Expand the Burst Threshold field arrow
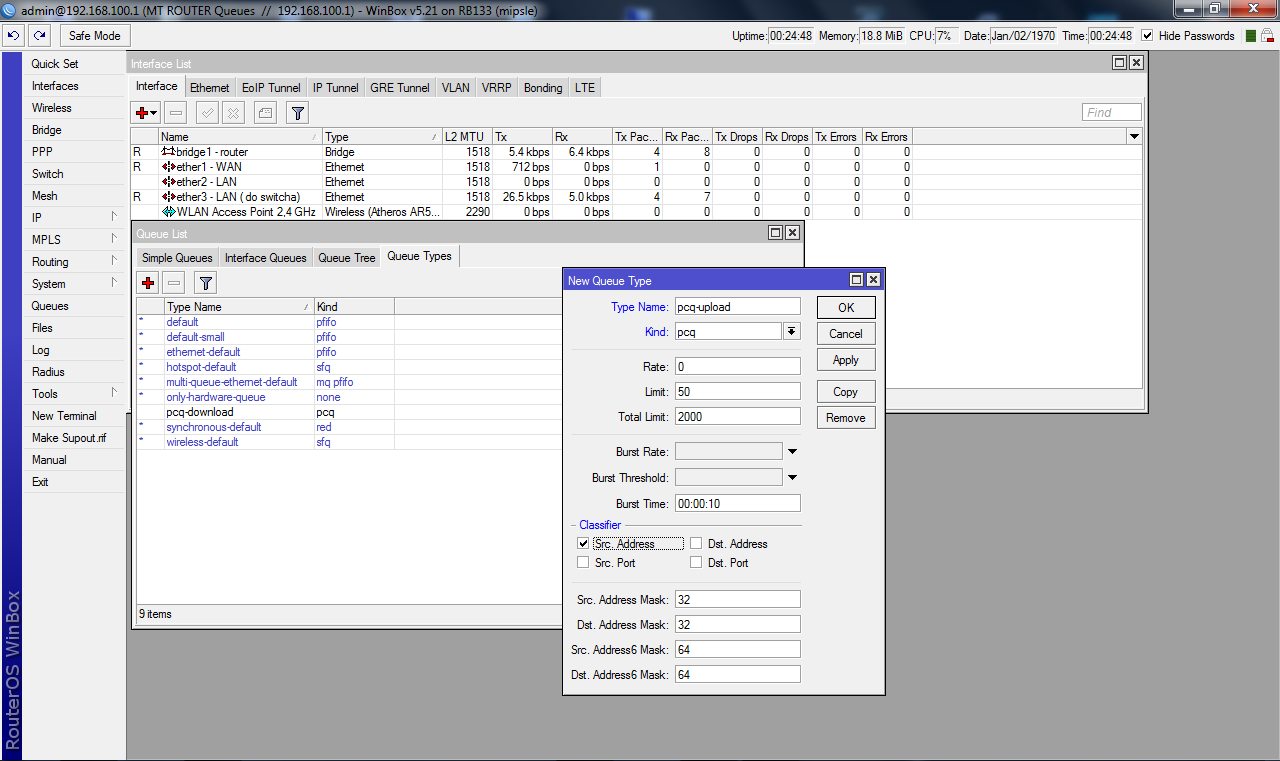 [x=792, y=478]
